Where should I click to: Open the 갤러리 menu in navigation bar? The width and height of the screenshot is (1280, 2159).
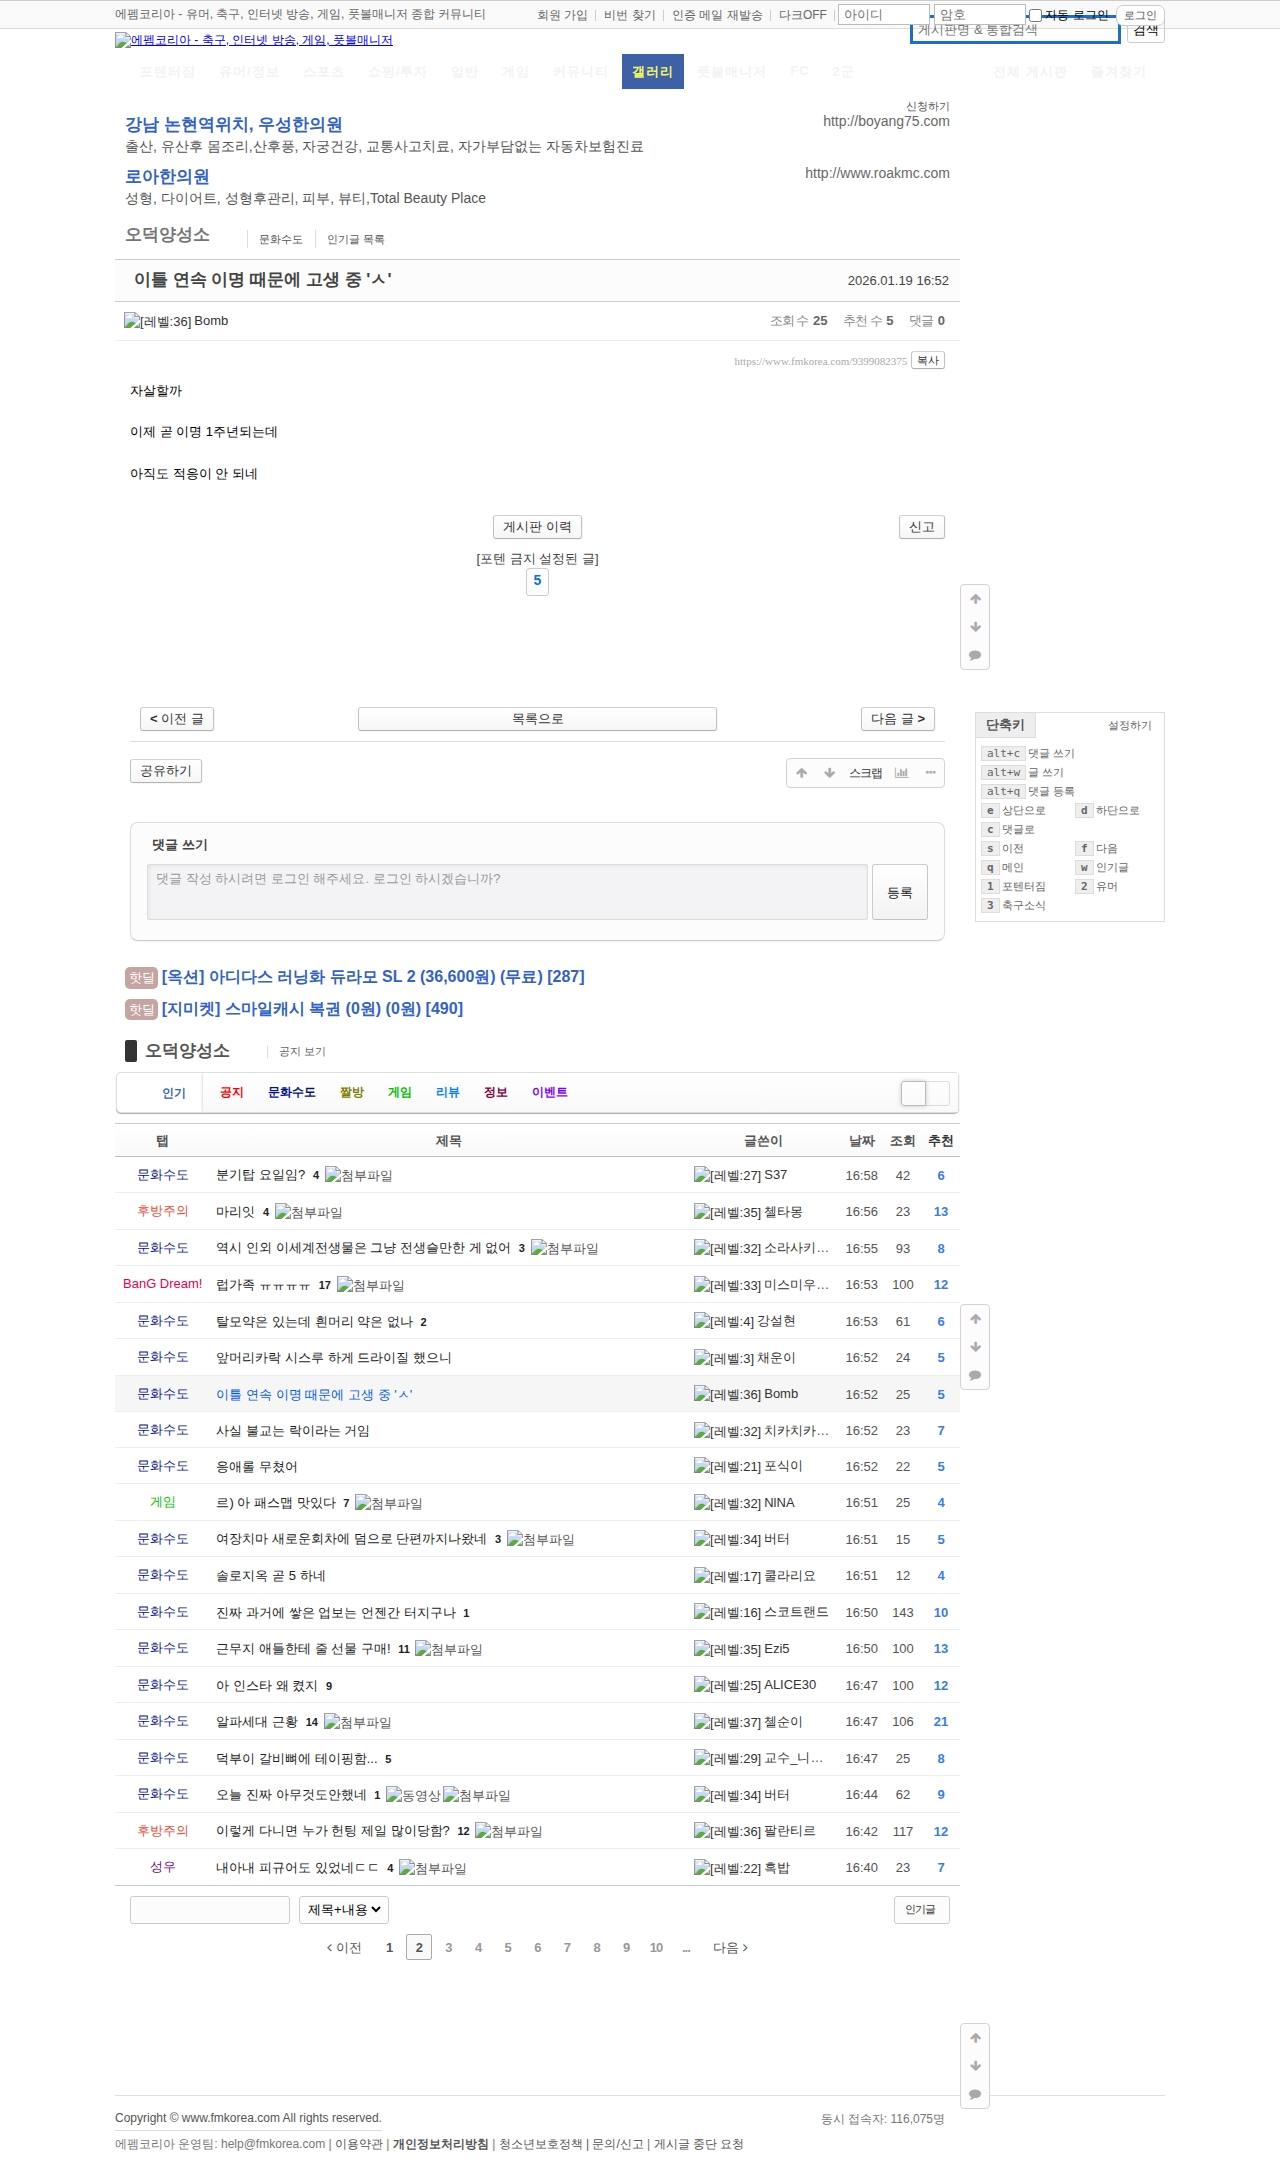pos(652,72)
